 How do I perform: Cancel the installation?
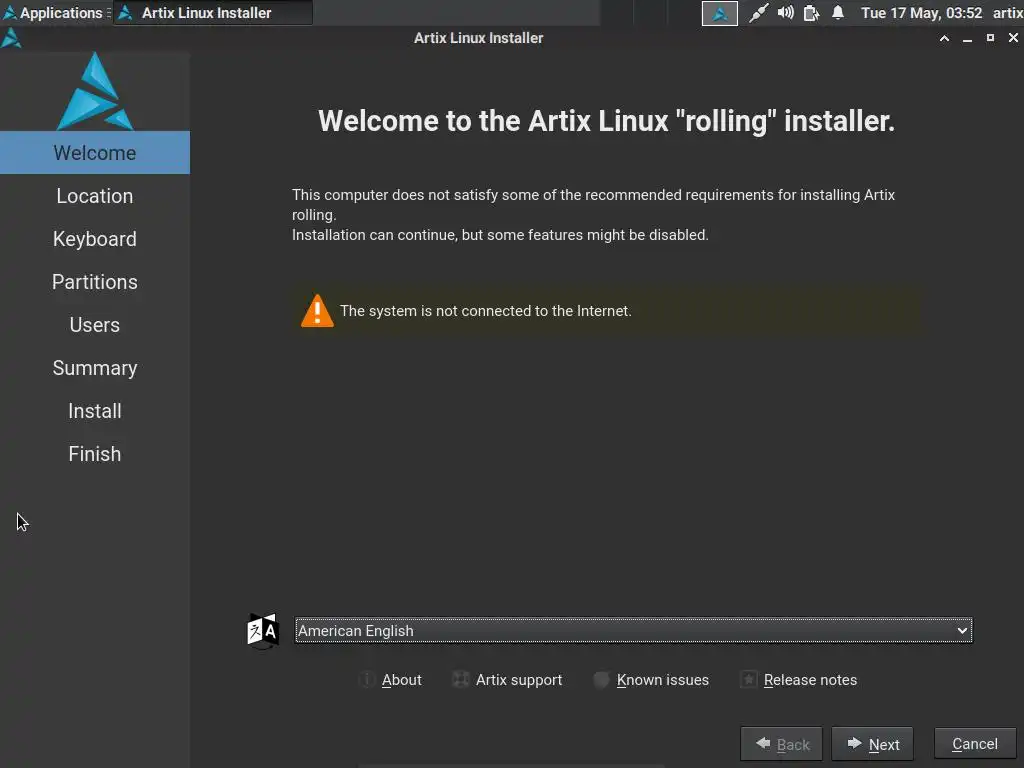(974, 744)
